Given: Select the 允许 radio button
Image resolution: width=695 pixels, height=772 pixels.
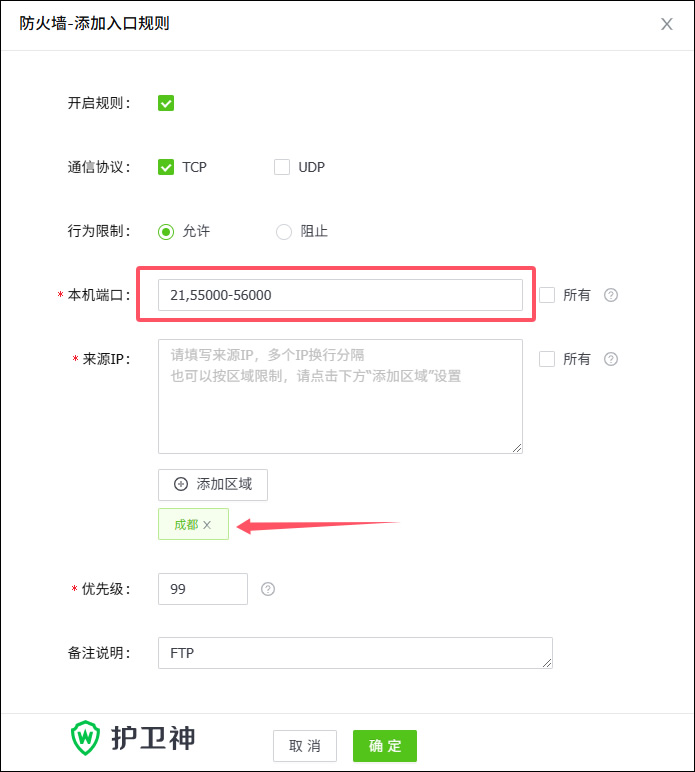Looking at the screenshot, I should click(166, 231).
